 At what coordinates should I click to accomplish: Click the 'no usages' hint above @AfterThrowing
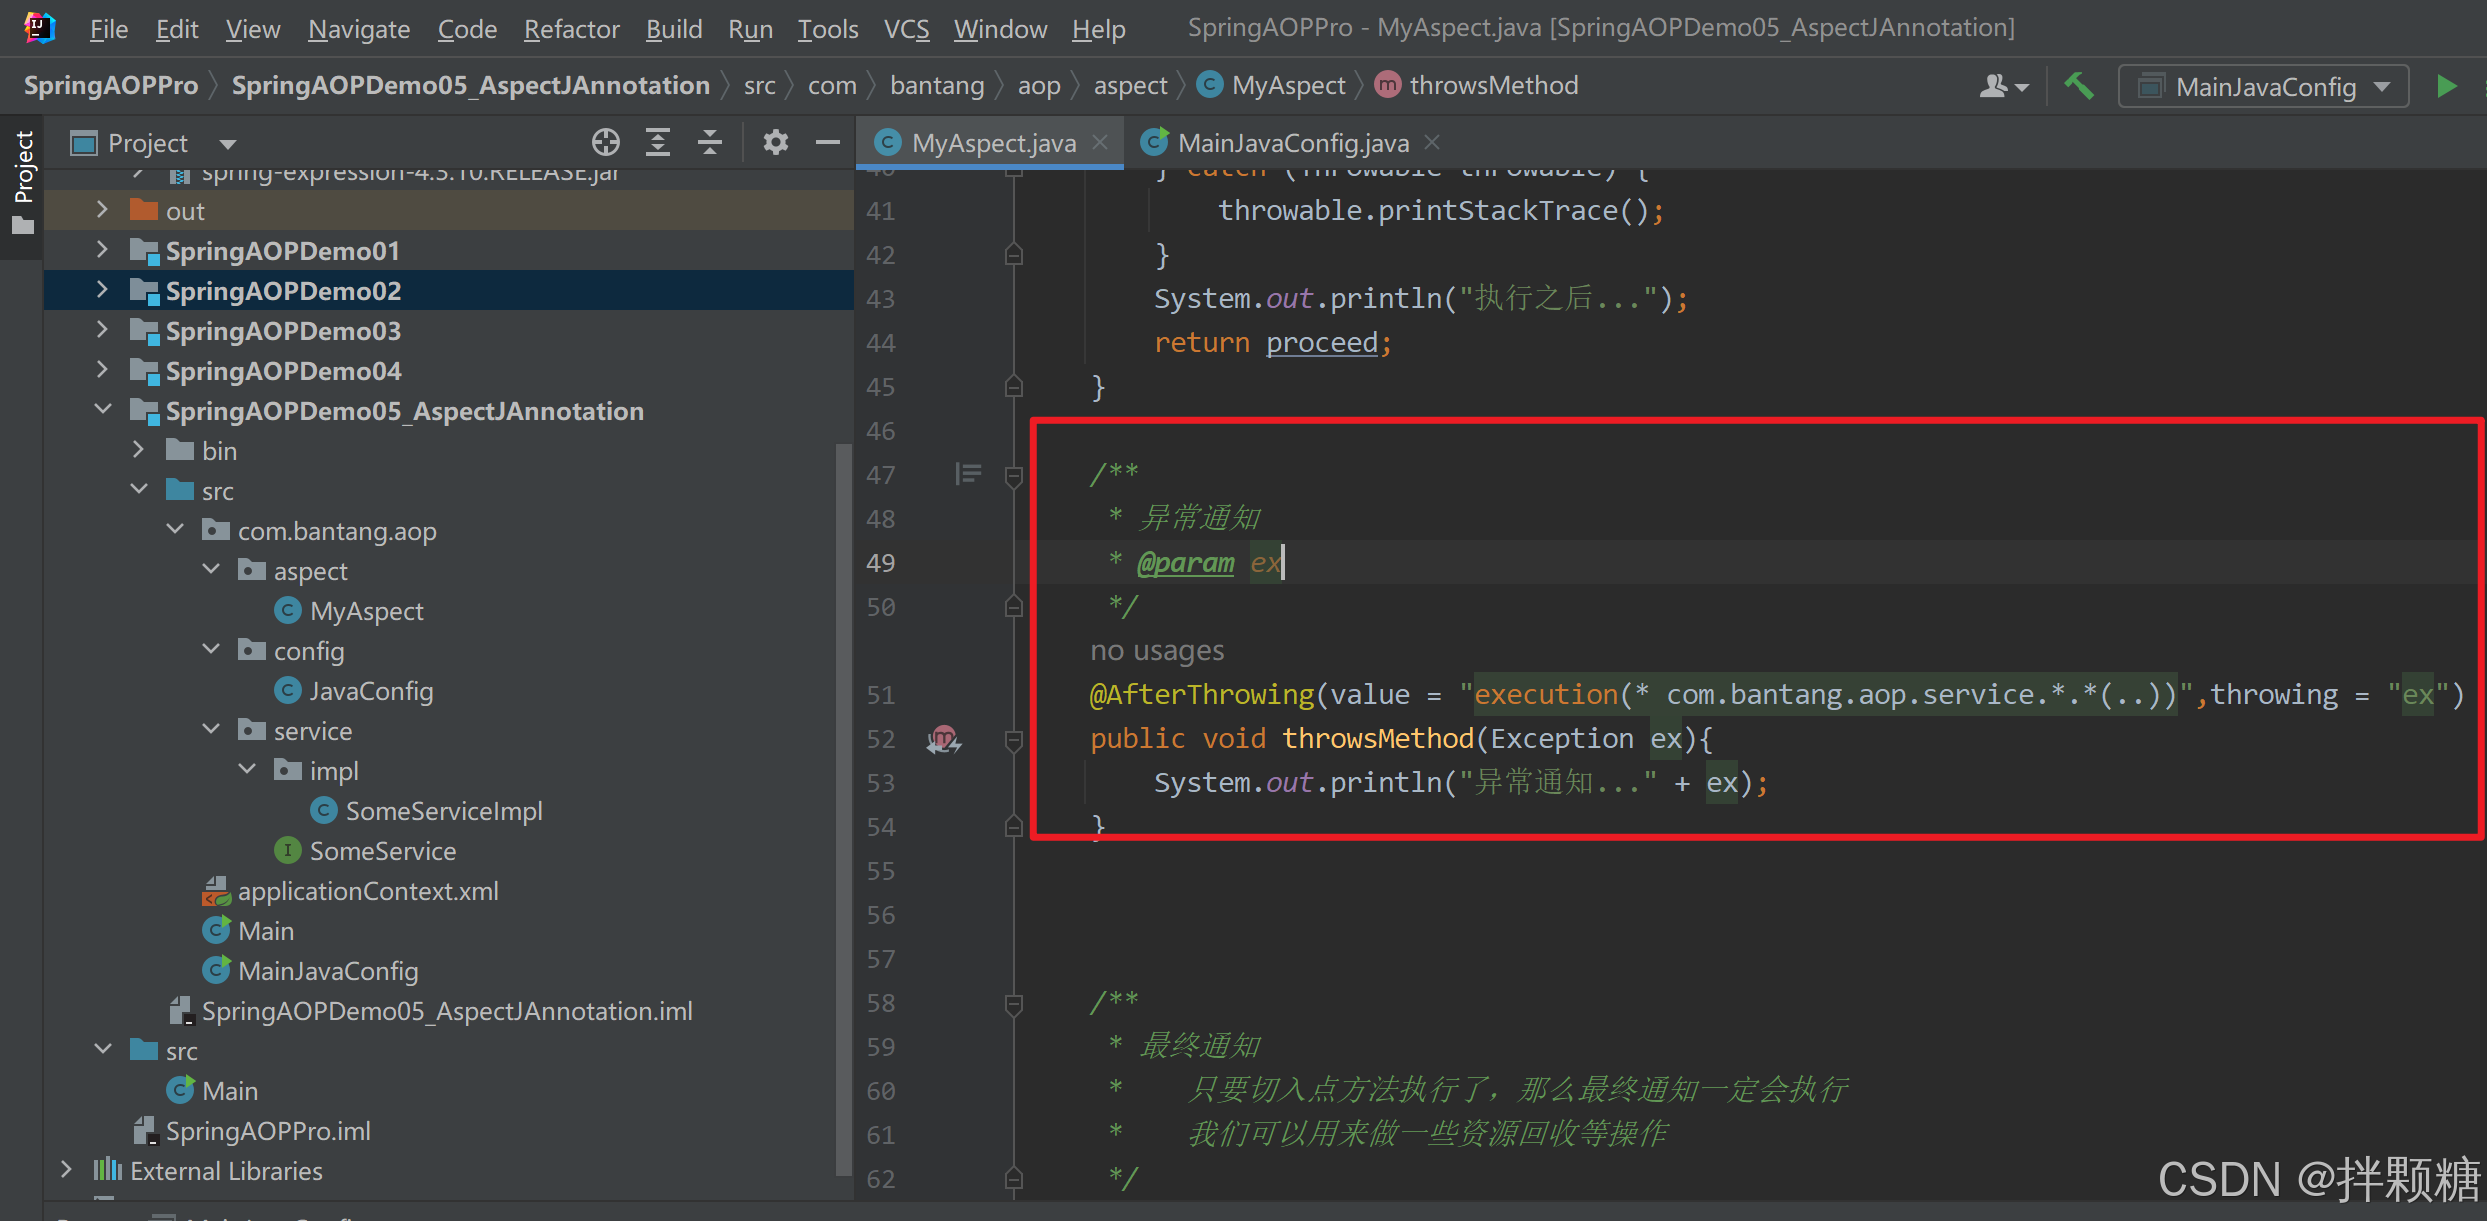(1156, 651)
